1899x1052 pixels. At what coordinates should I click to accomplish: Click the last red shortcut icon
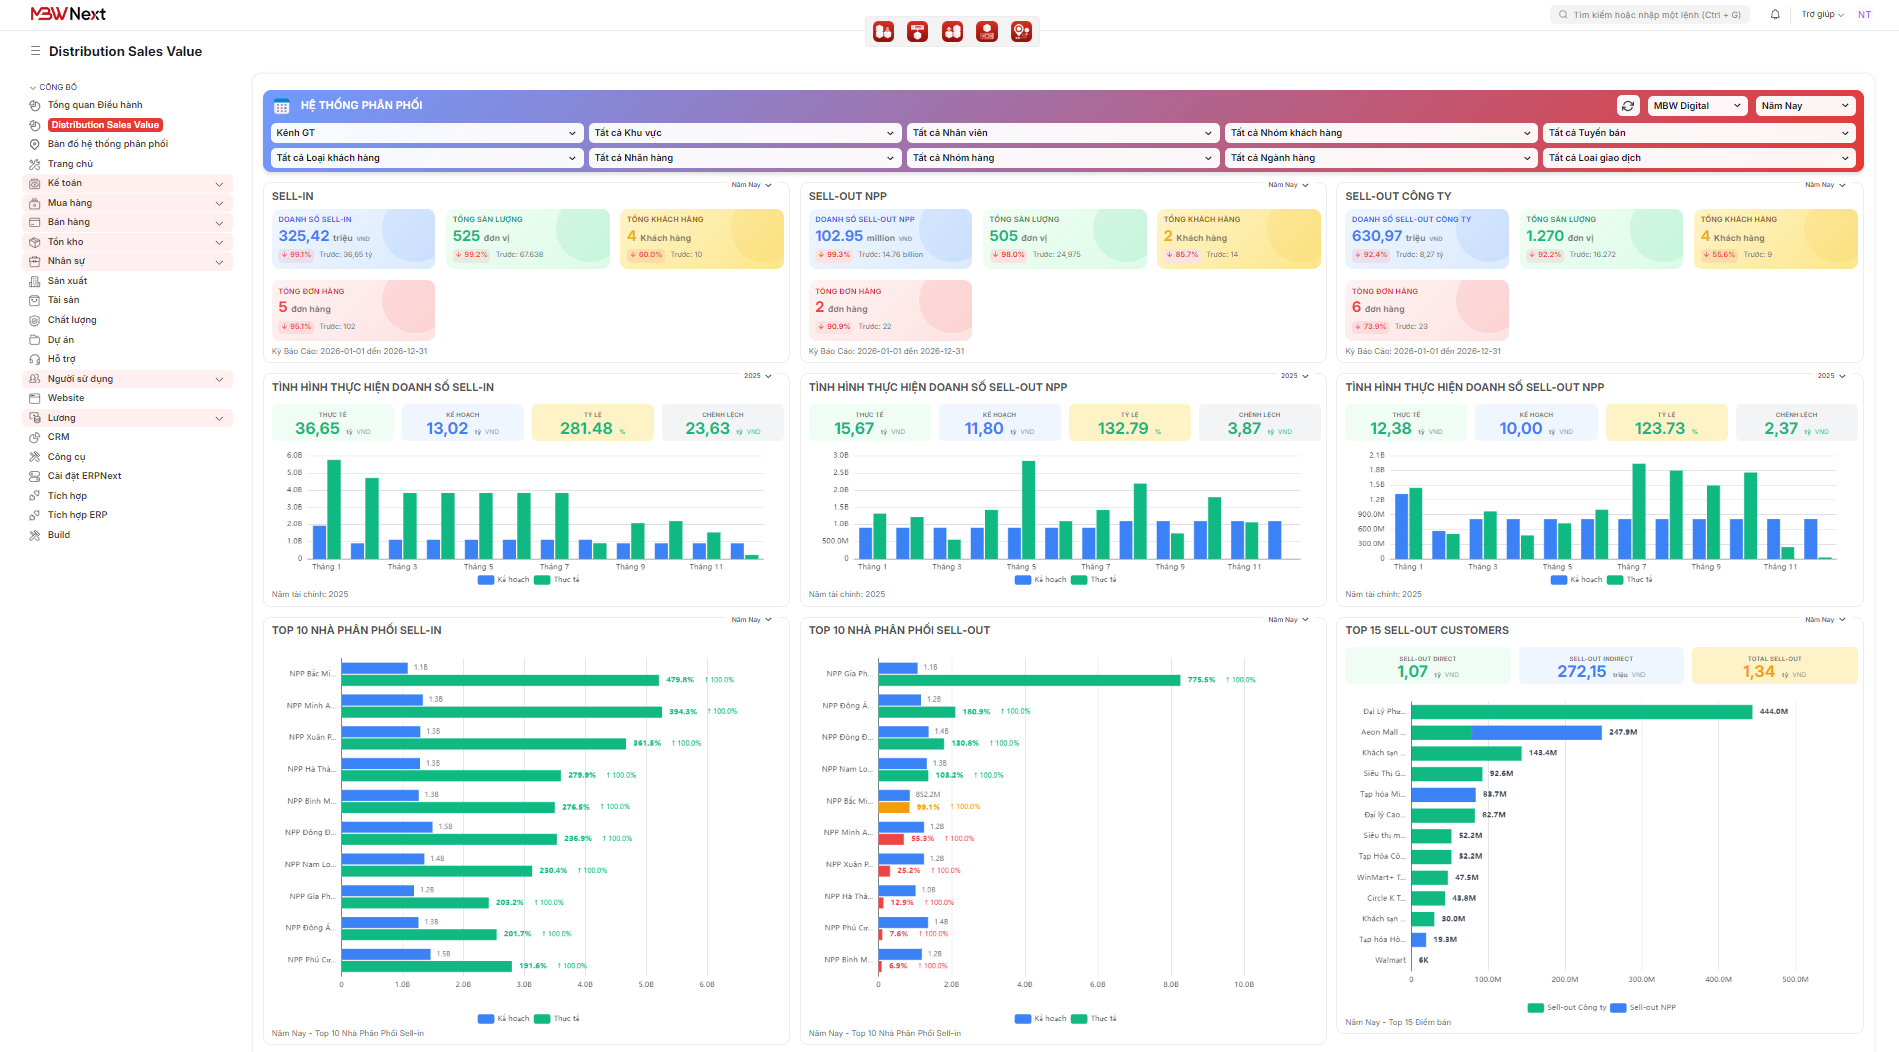(1021, 32)
